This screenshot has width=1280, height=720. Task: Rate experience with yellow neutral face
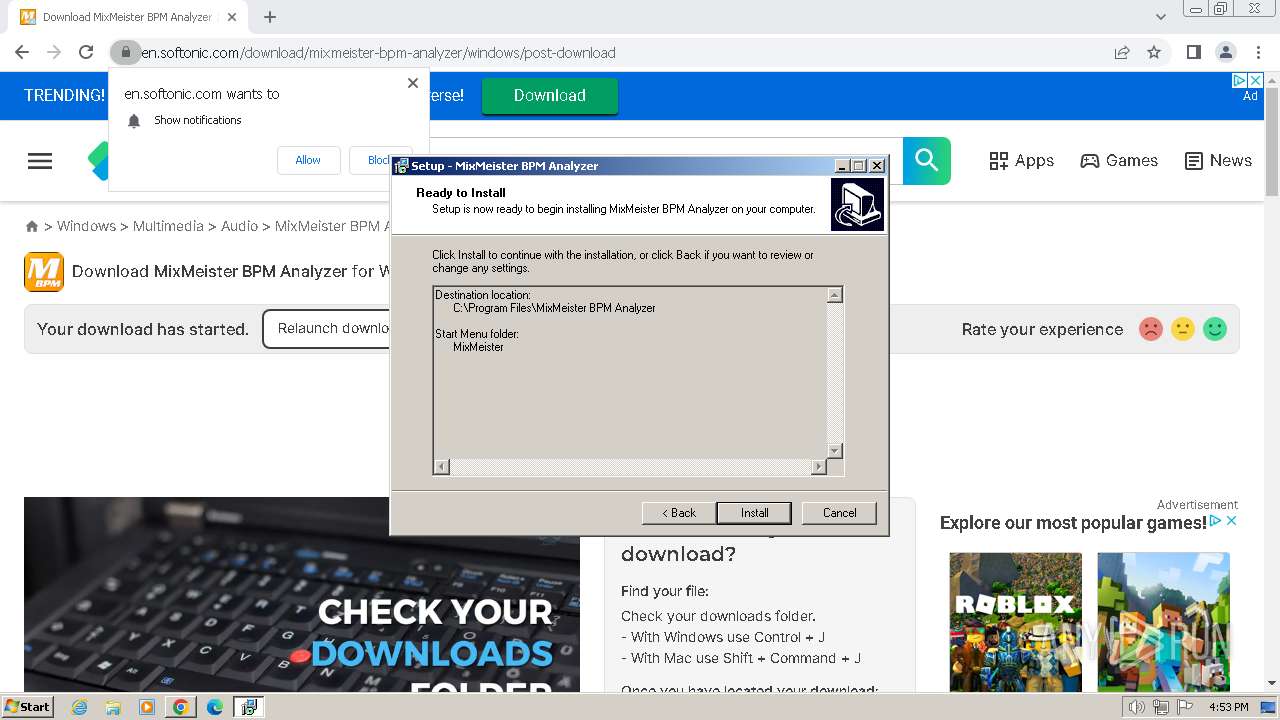point(1183,329)
